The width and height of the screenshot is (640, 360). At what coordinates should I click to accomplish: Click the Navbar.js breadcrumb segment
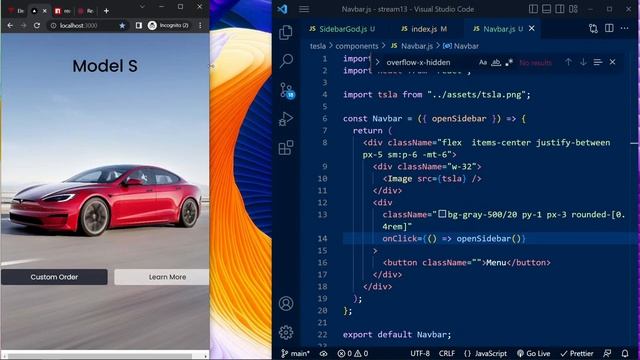pyautogui.click(x=412, y=46)
